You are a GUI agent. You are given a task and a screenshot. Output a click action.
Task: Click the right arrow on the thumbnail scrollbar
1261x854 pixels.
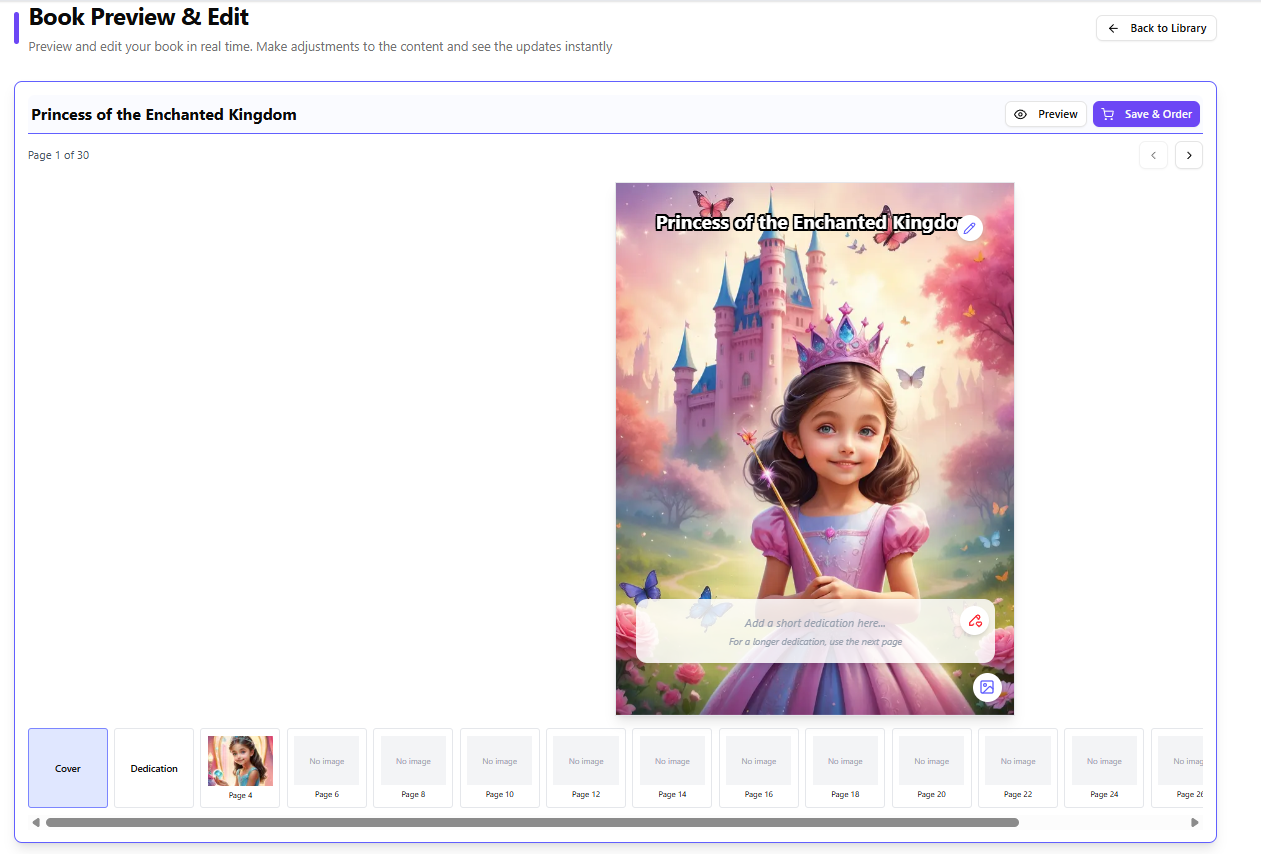coord(1194,822)
